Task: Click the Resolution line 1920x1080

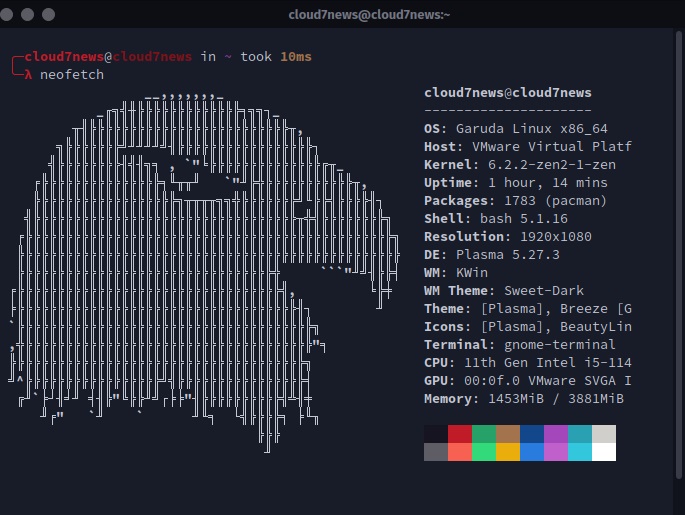Action: coord(508,236)
